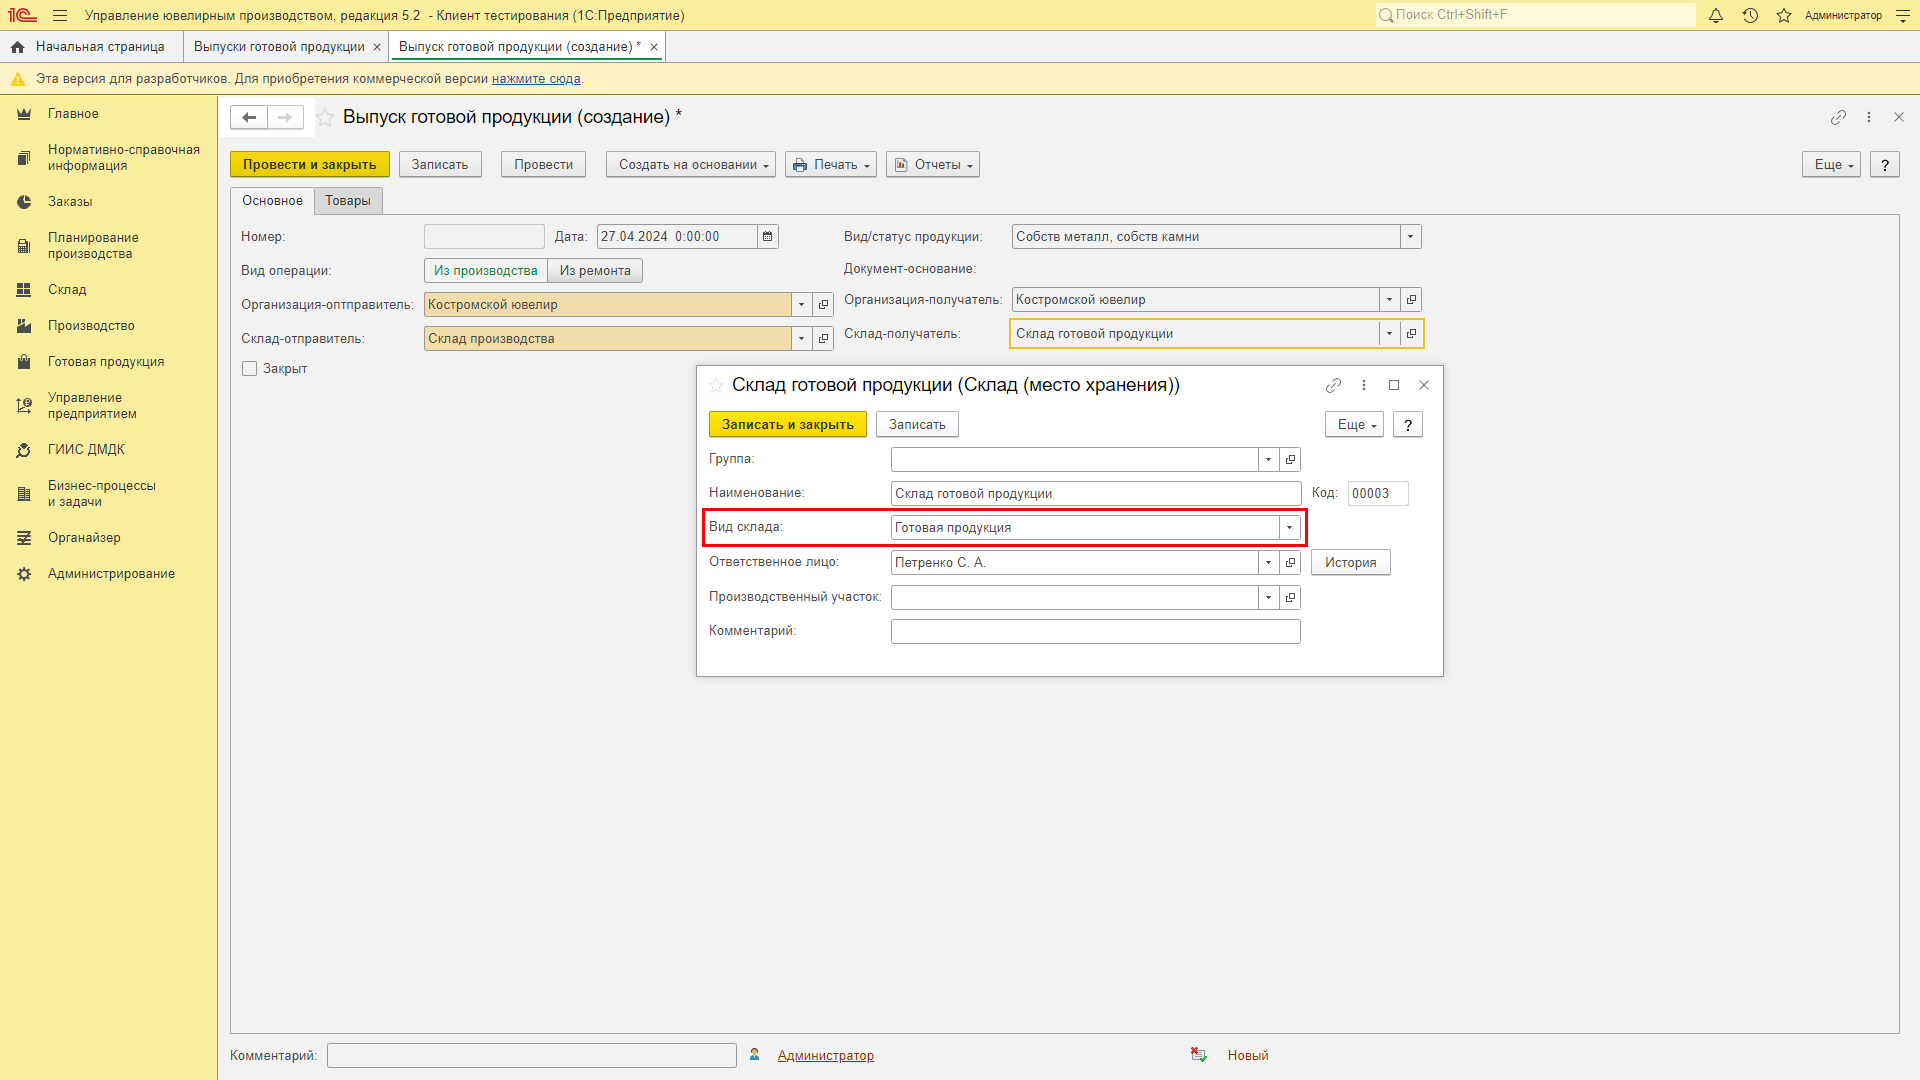The image size is (1920, 1080).
Task: Expand Склад-получатель dropdown arrow
Action: (x=1389, y=334)
